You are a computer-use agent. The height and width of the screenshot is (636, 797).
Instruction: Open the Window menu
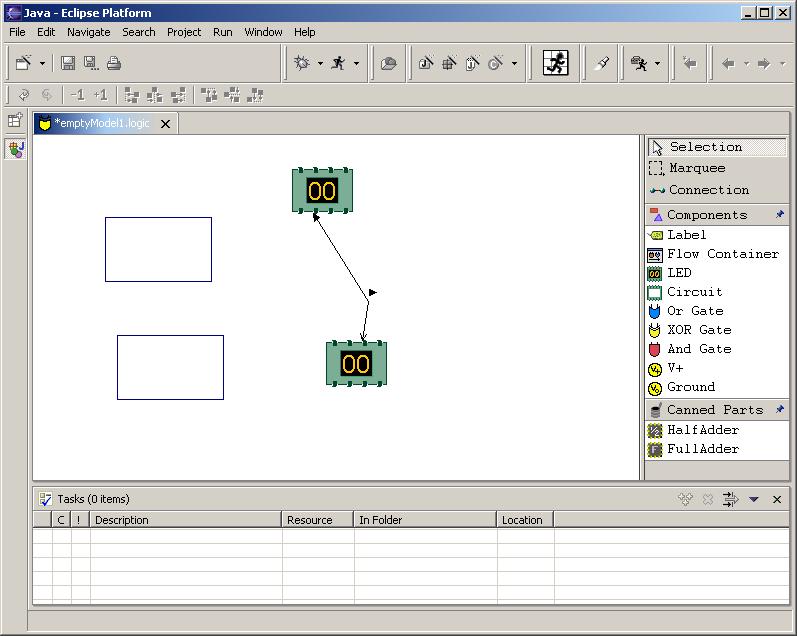[263, 32]
